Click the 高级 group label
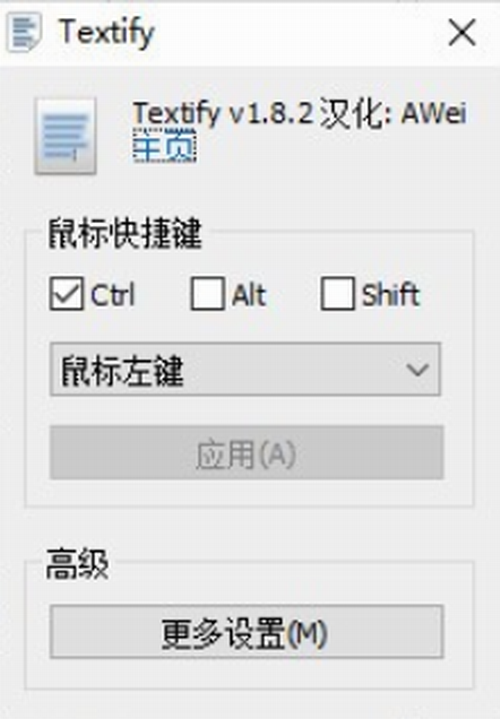 [77, 564]
